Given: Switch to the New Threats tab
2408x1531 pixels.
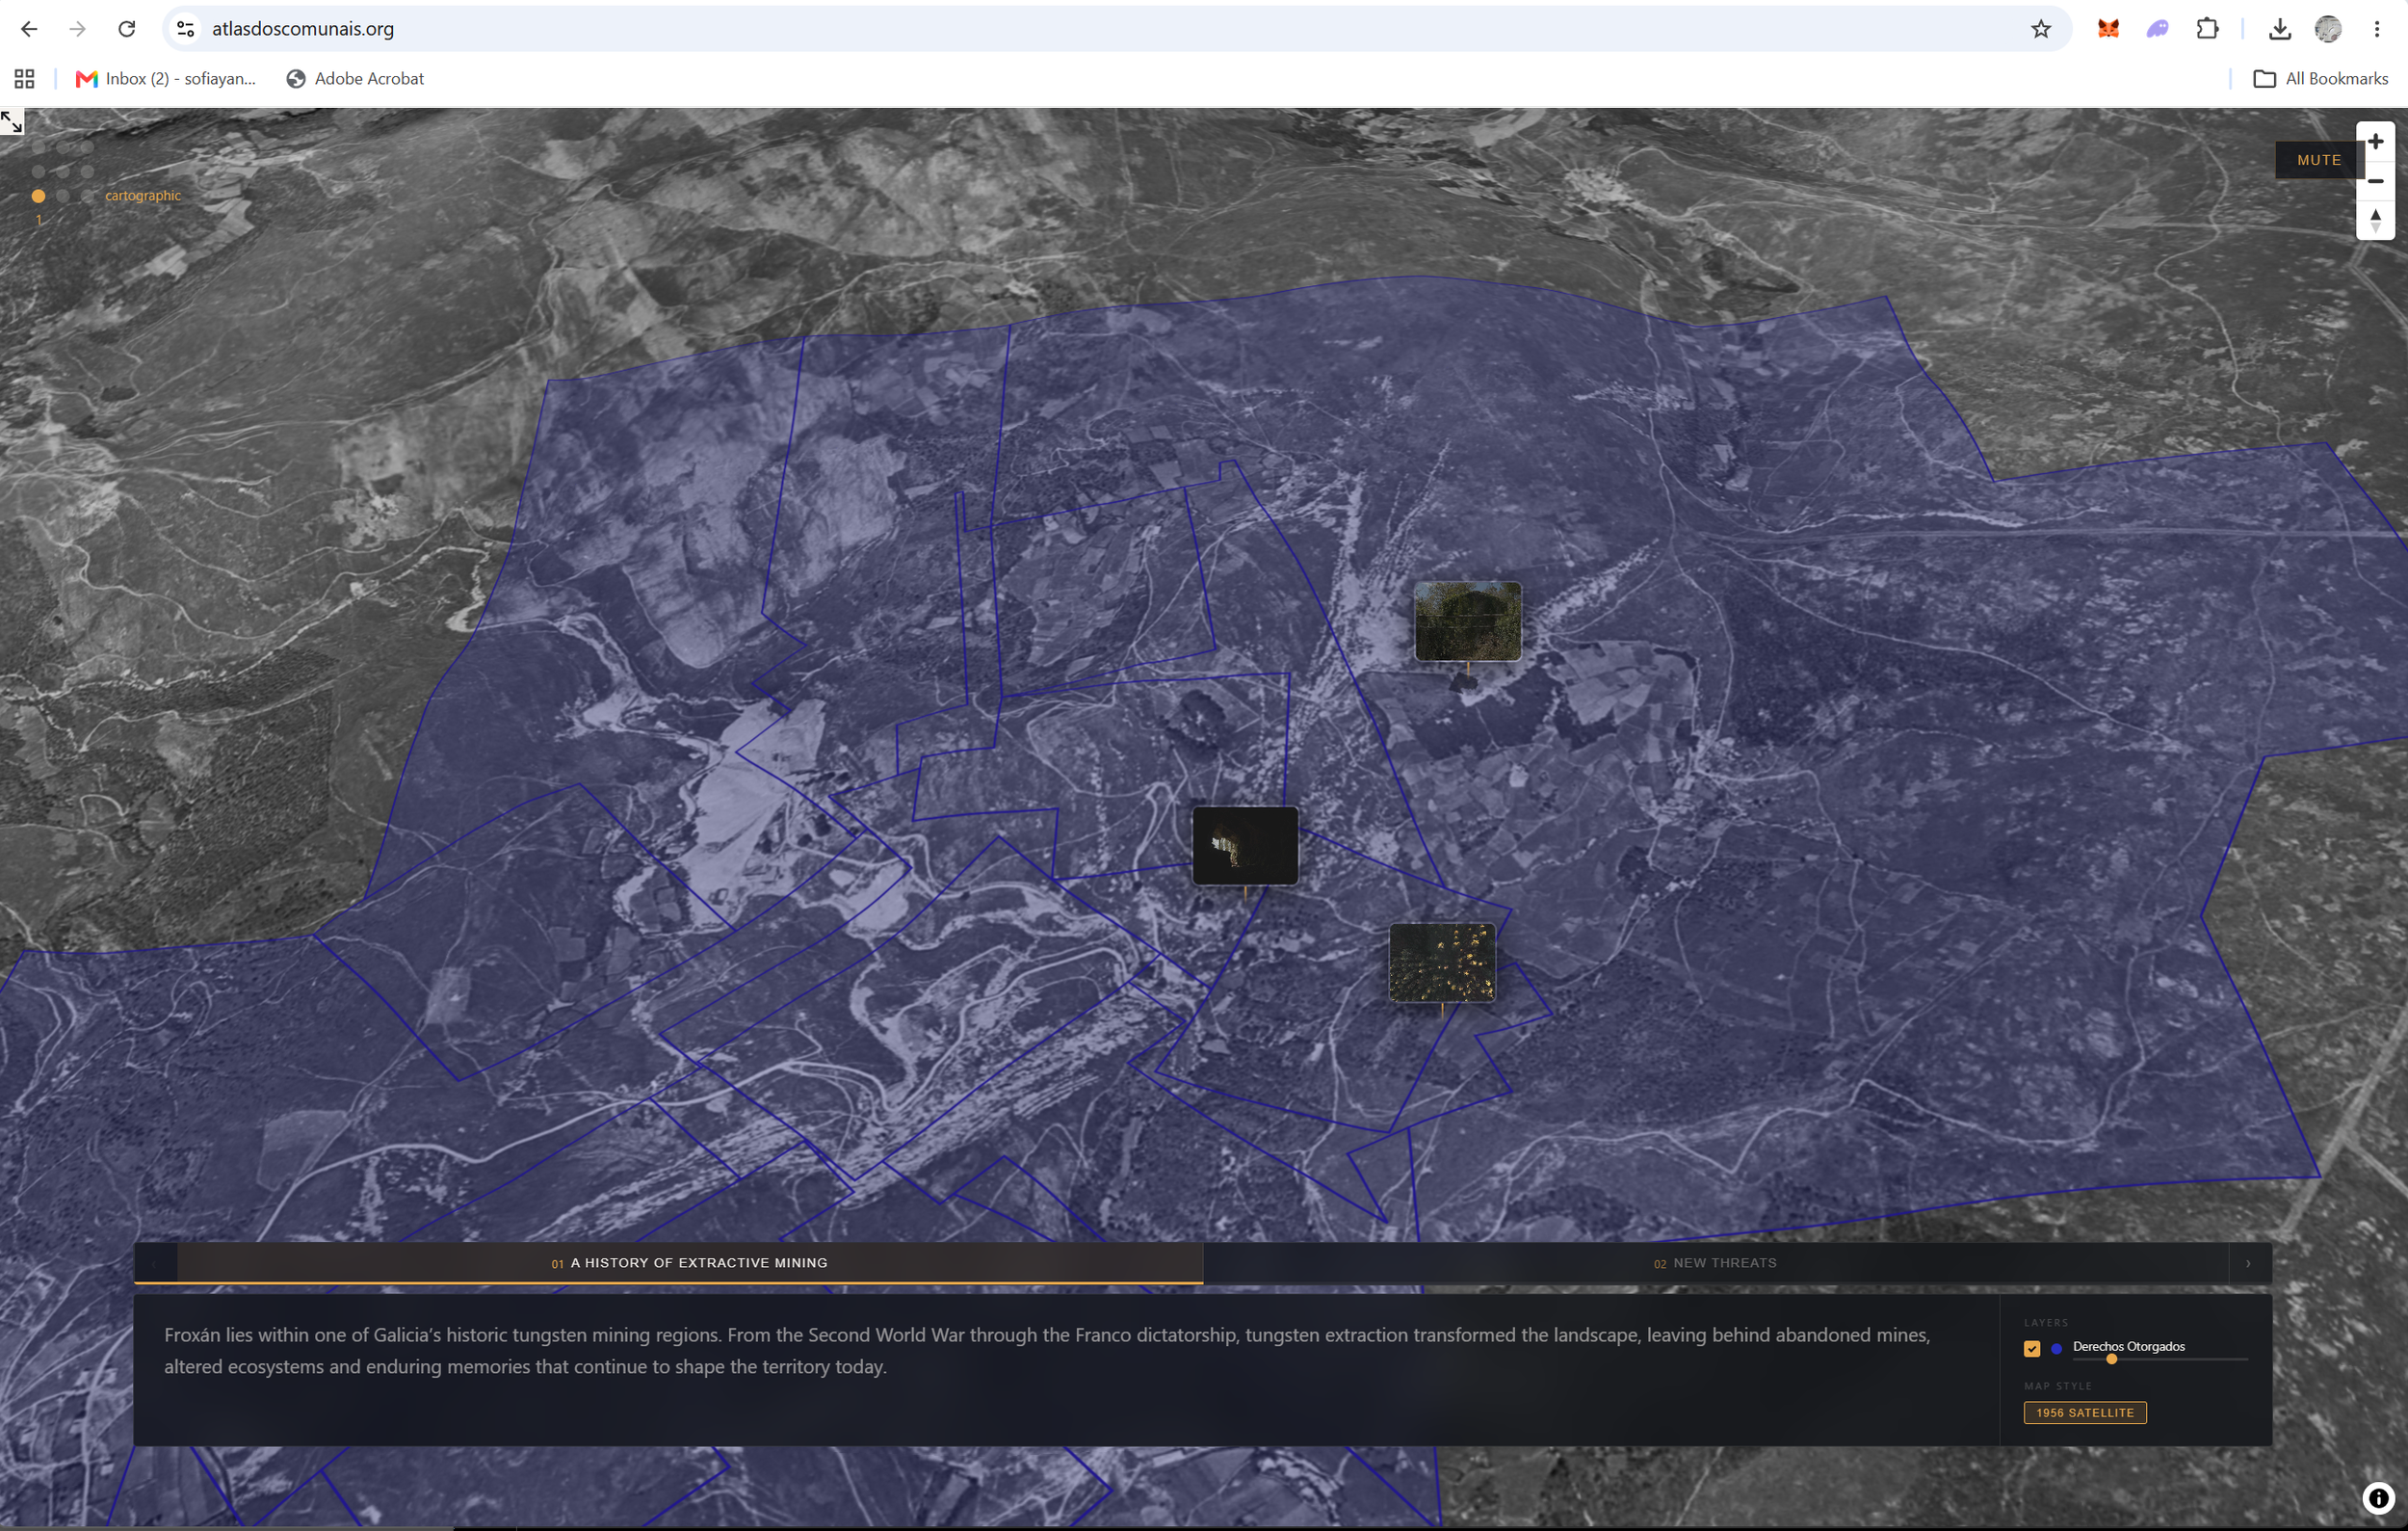Looking at the screenshot, I should pos(1716,1263).
